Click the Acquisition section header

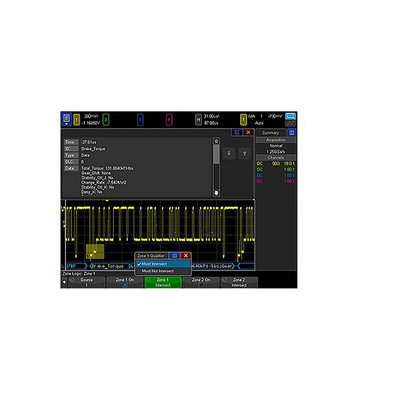(276, 140)
